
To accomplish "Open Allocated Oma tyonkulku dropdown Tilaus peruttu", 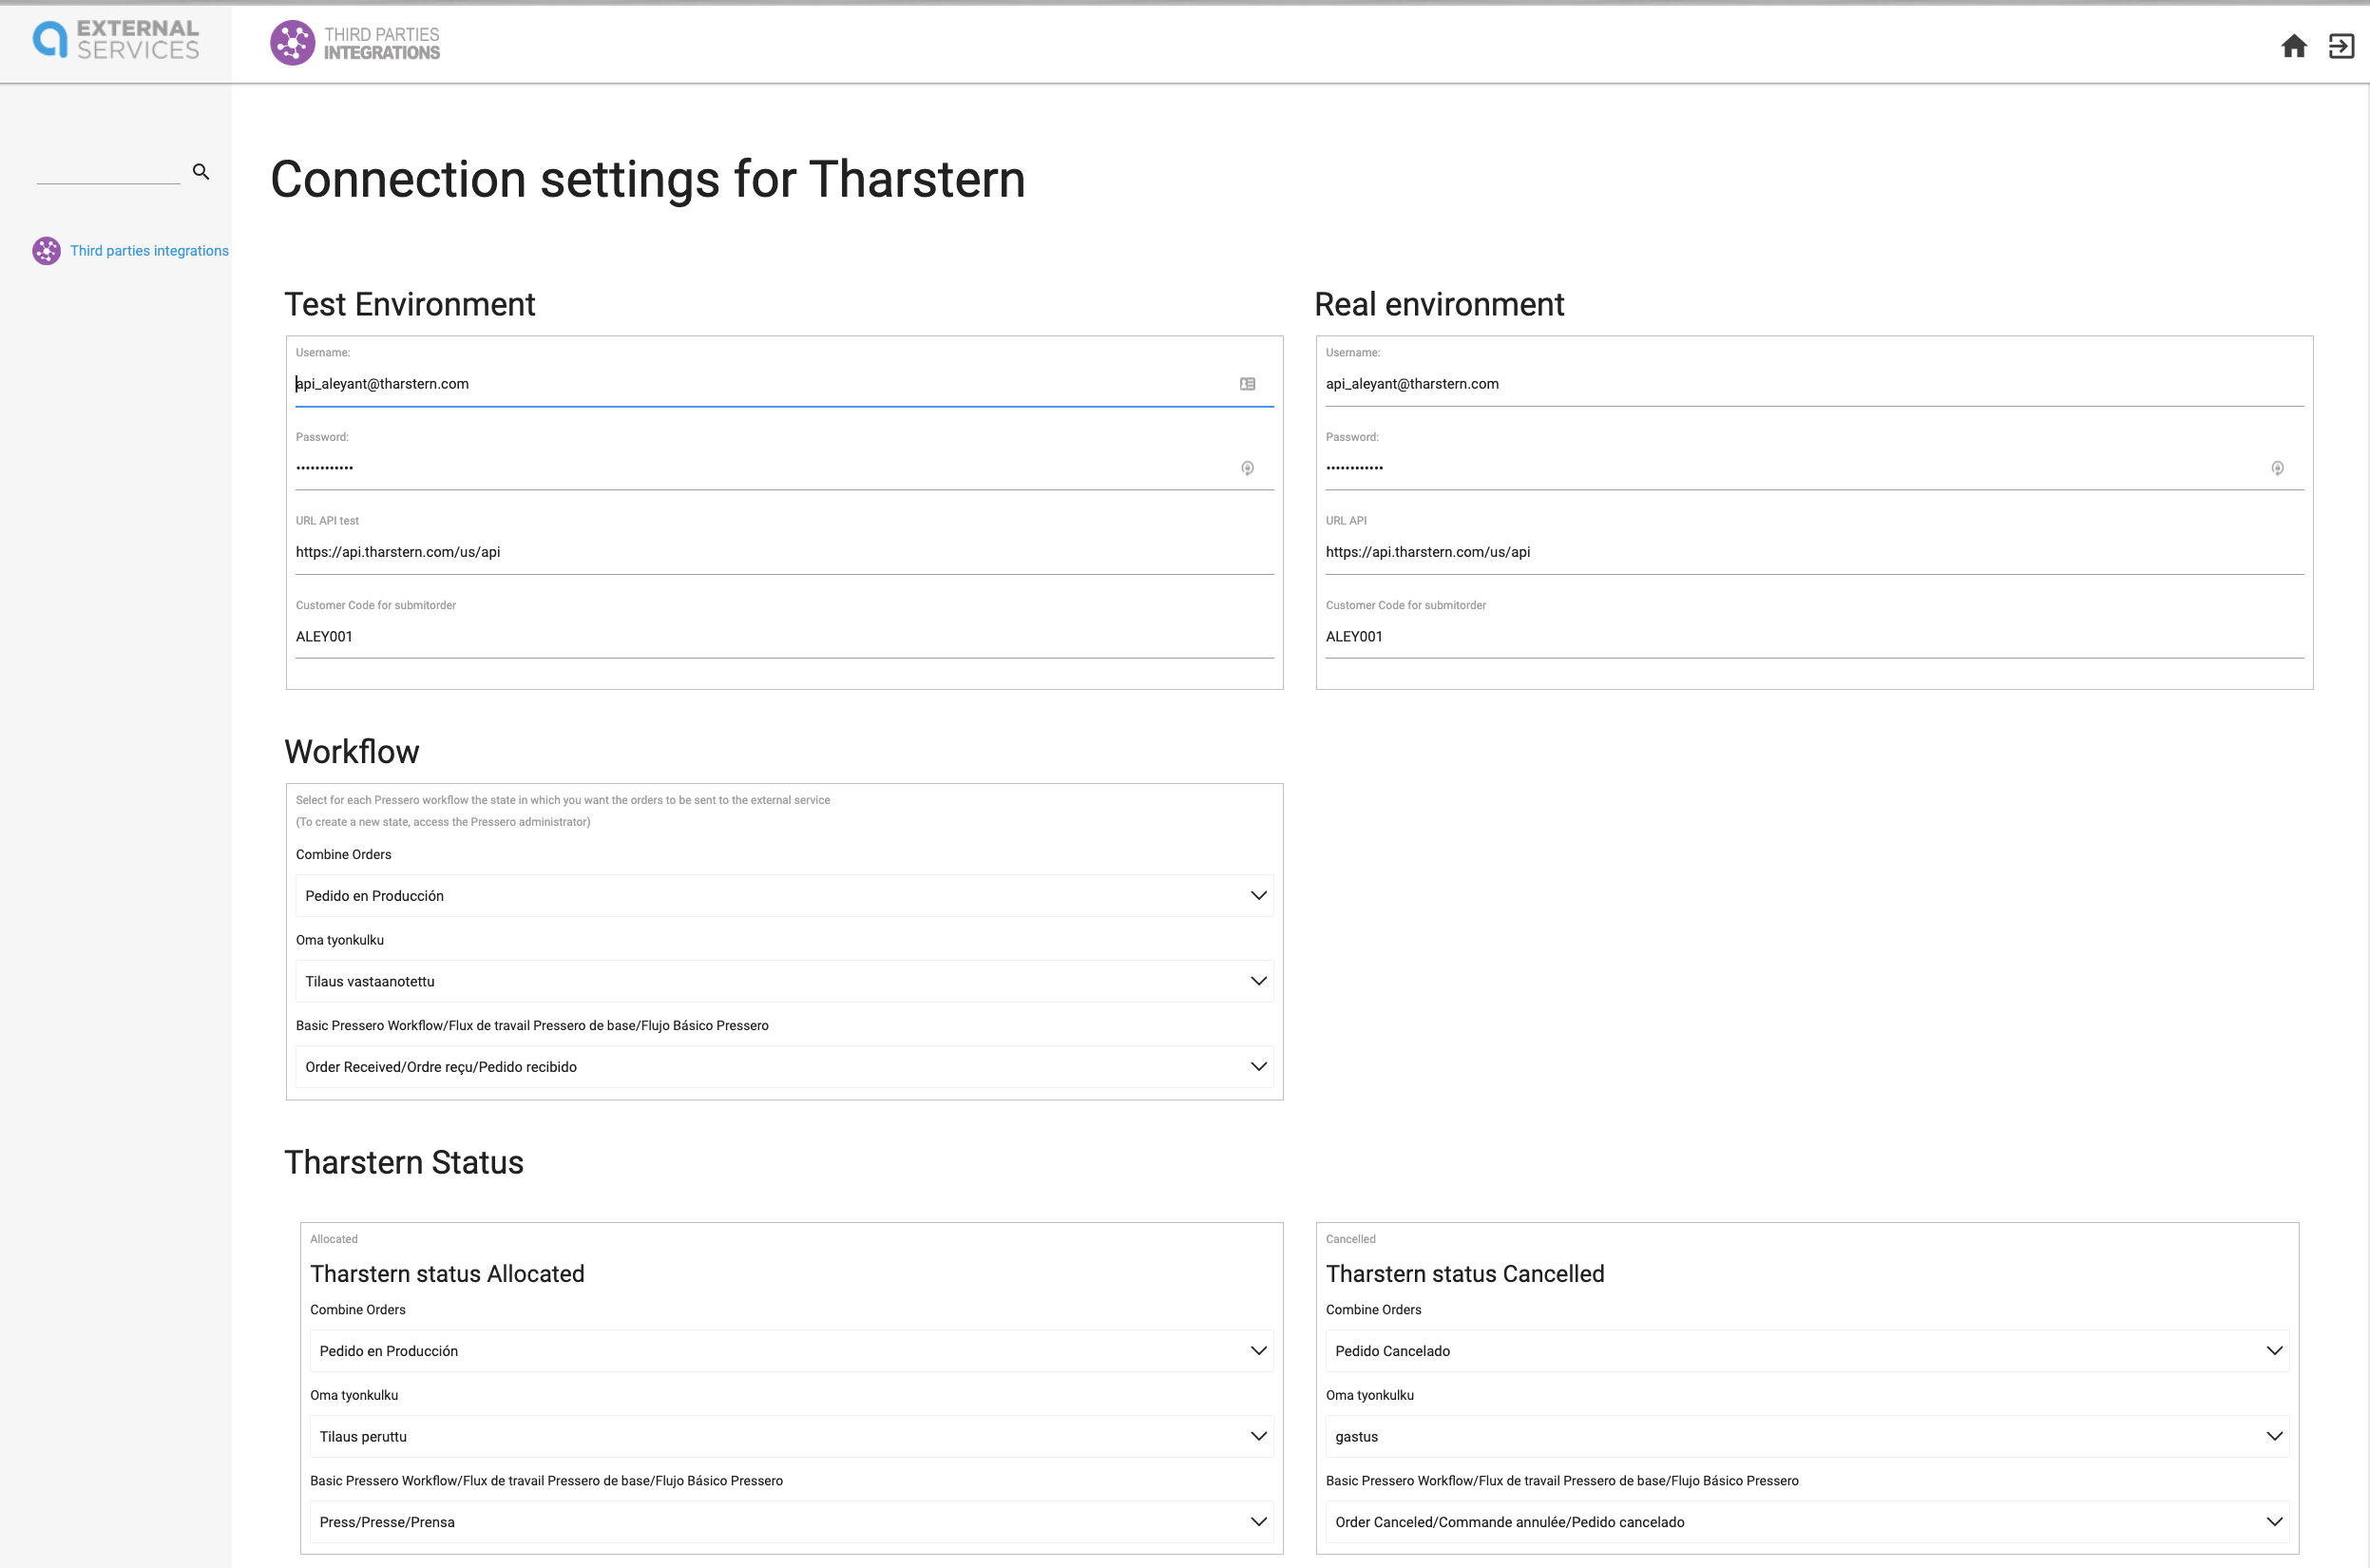I will pyautogui.click(x=791, y=1437).
